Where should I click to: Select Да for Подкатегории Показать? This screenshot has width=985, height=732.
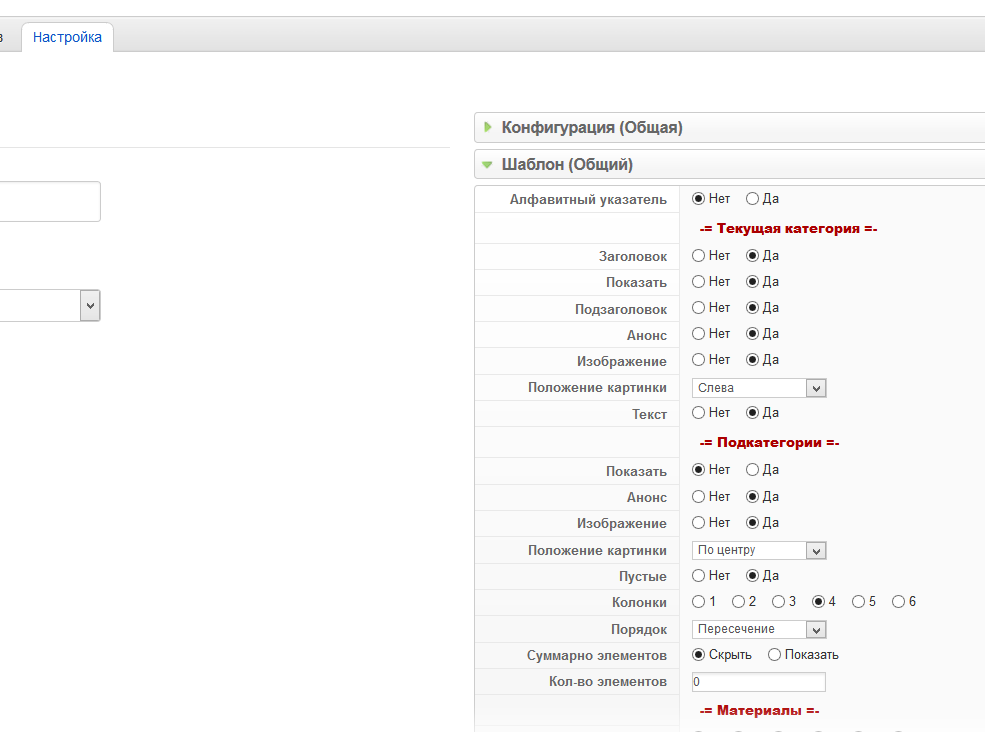[752, 470]
